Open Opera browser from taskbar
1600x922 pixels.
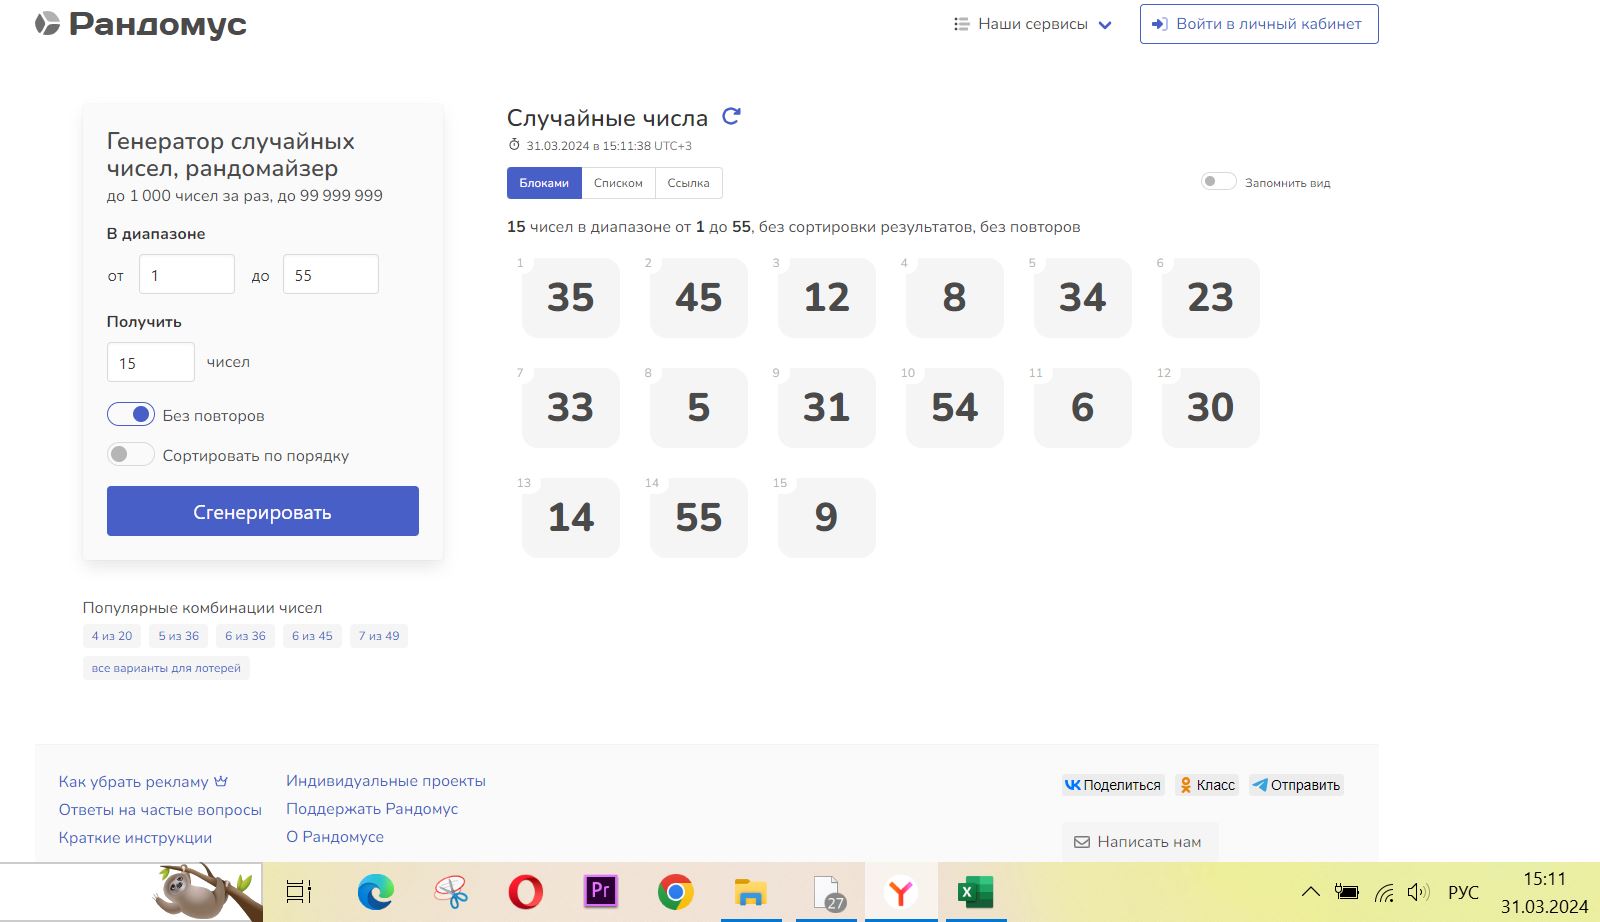pos(526,891)
